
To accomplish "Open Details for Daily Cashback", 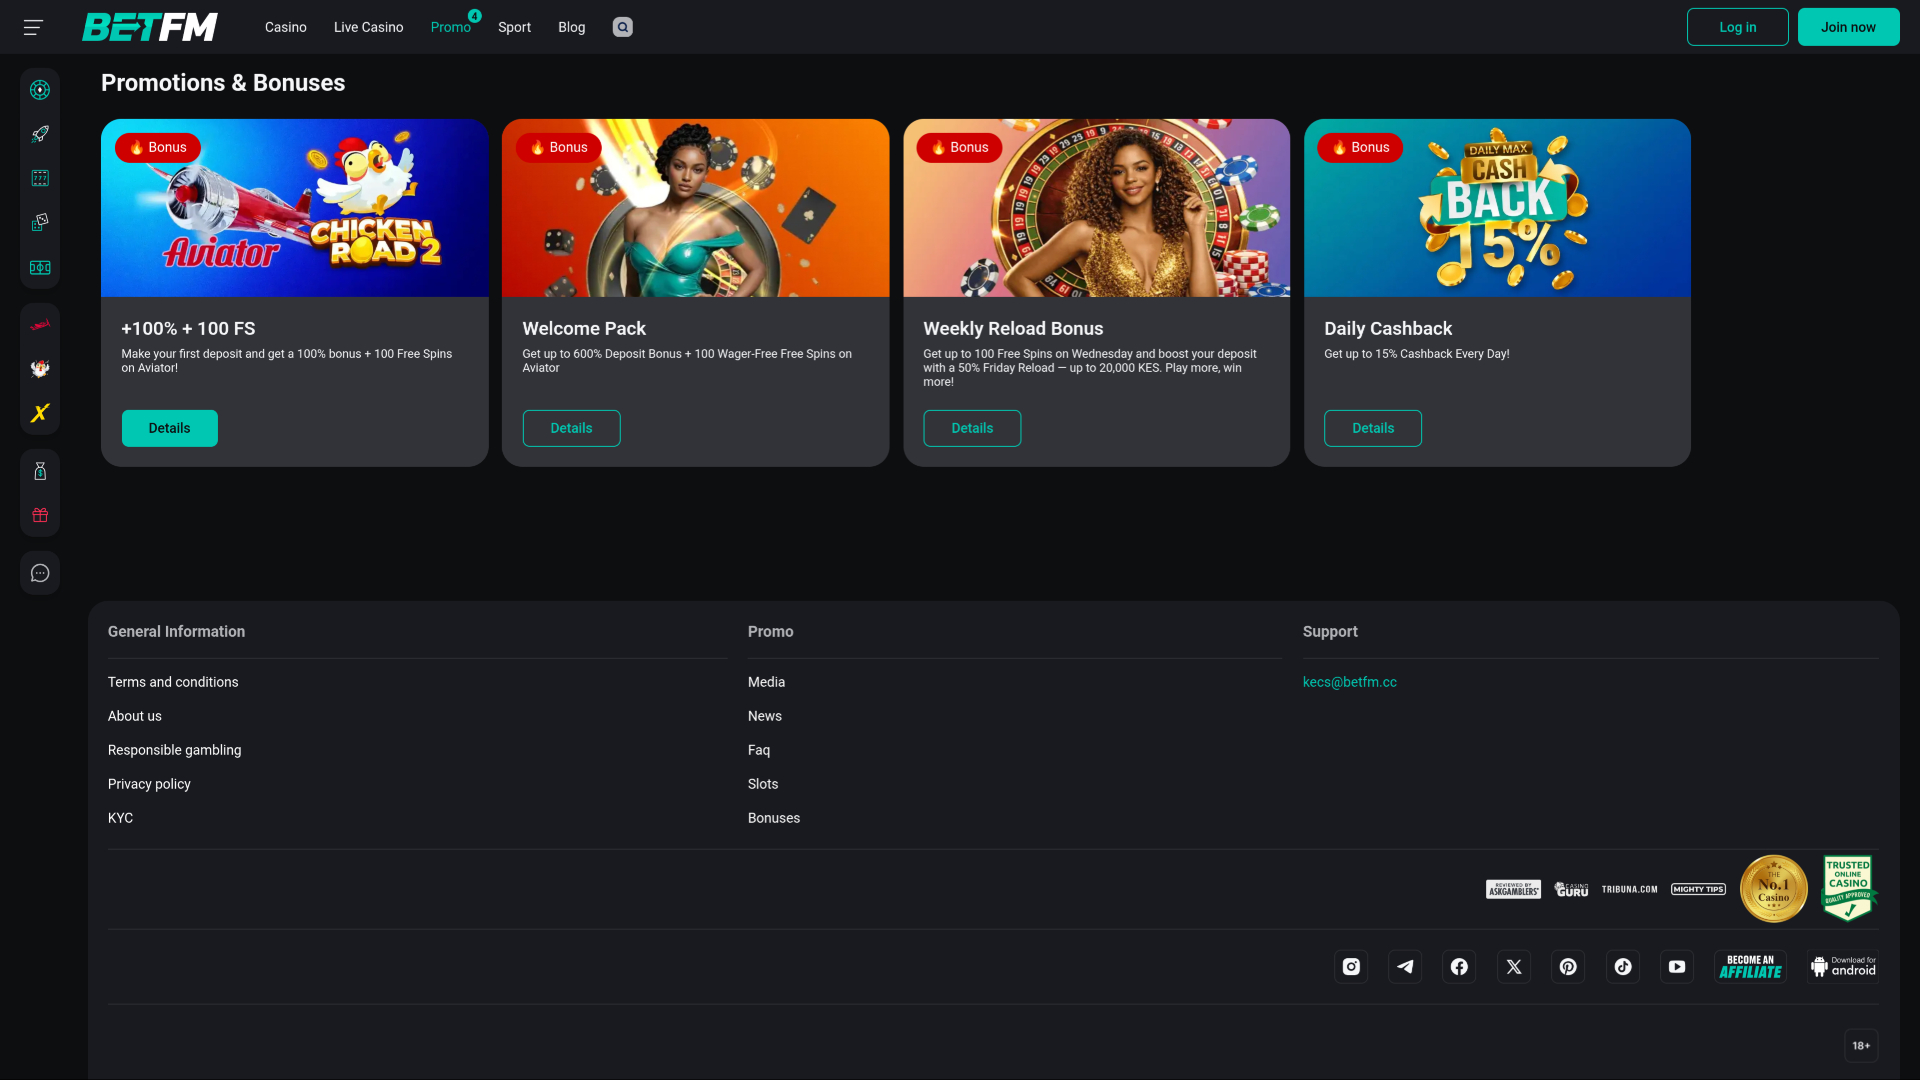I will (1373, 428).
